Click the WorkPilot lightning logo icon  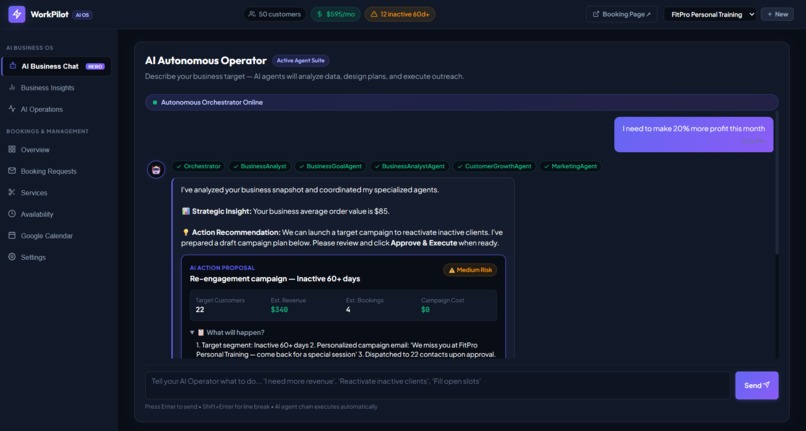[x=16, y=14]
